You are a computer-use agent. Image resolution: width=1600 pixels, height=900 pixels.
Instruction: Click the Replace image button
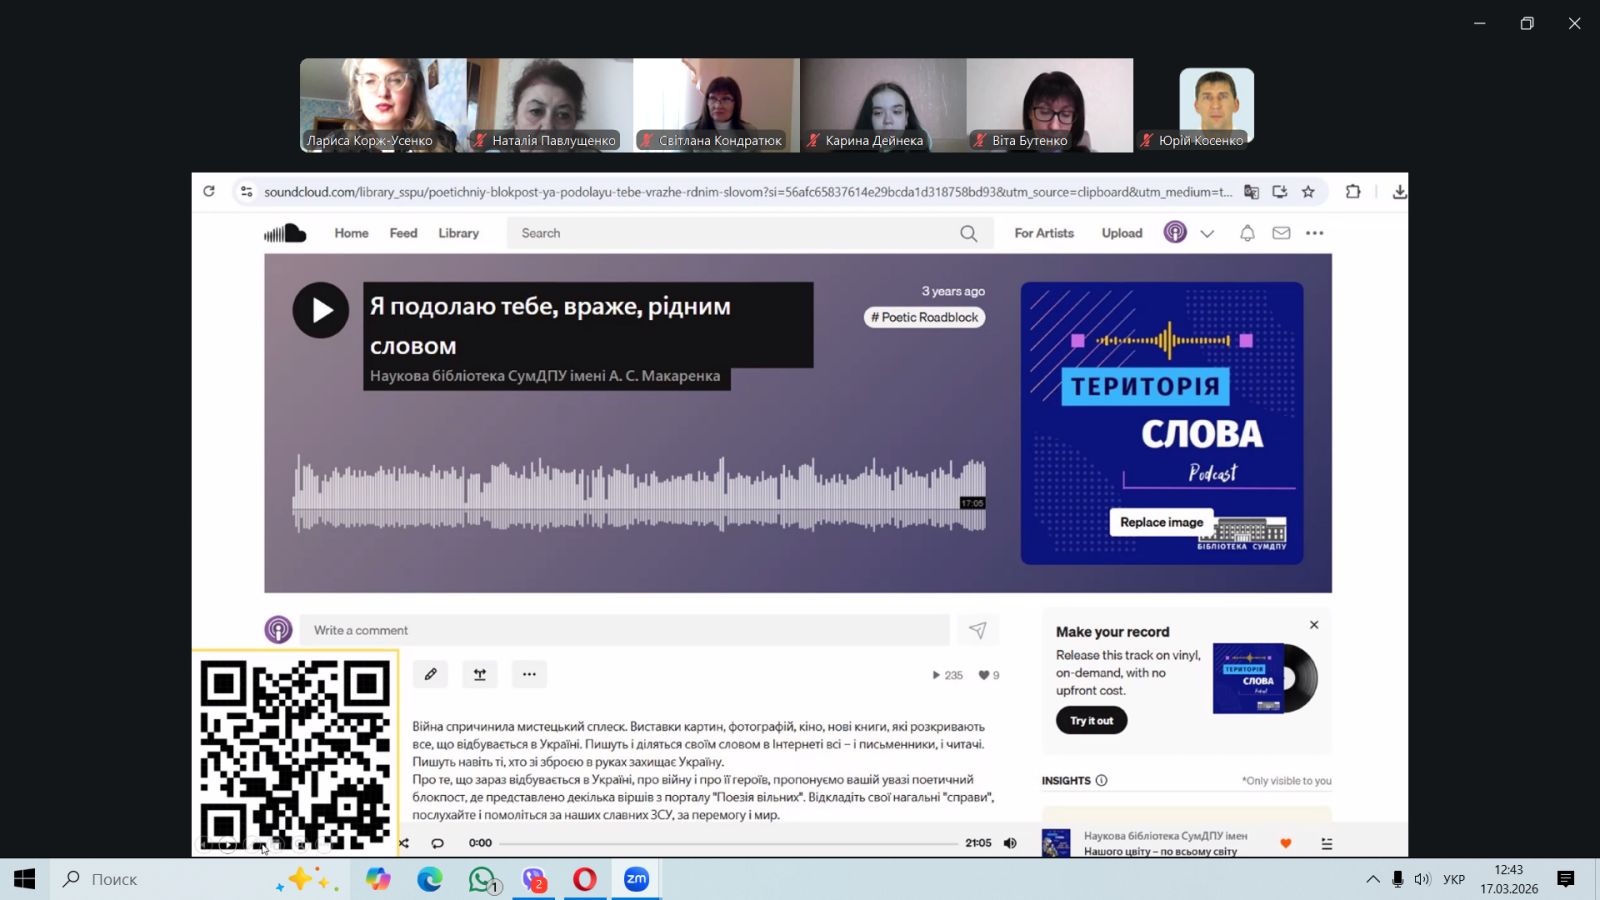click(1161, 522)
